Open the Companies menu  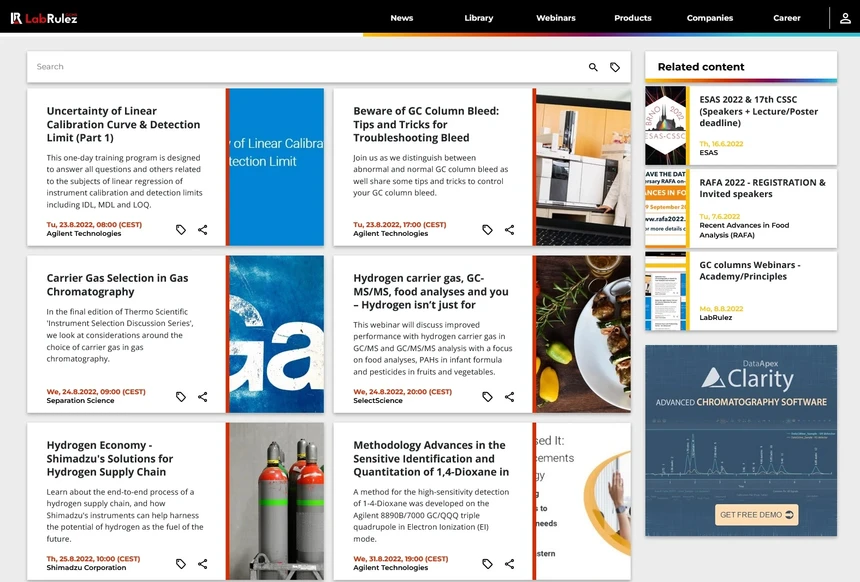pos(710,18)
